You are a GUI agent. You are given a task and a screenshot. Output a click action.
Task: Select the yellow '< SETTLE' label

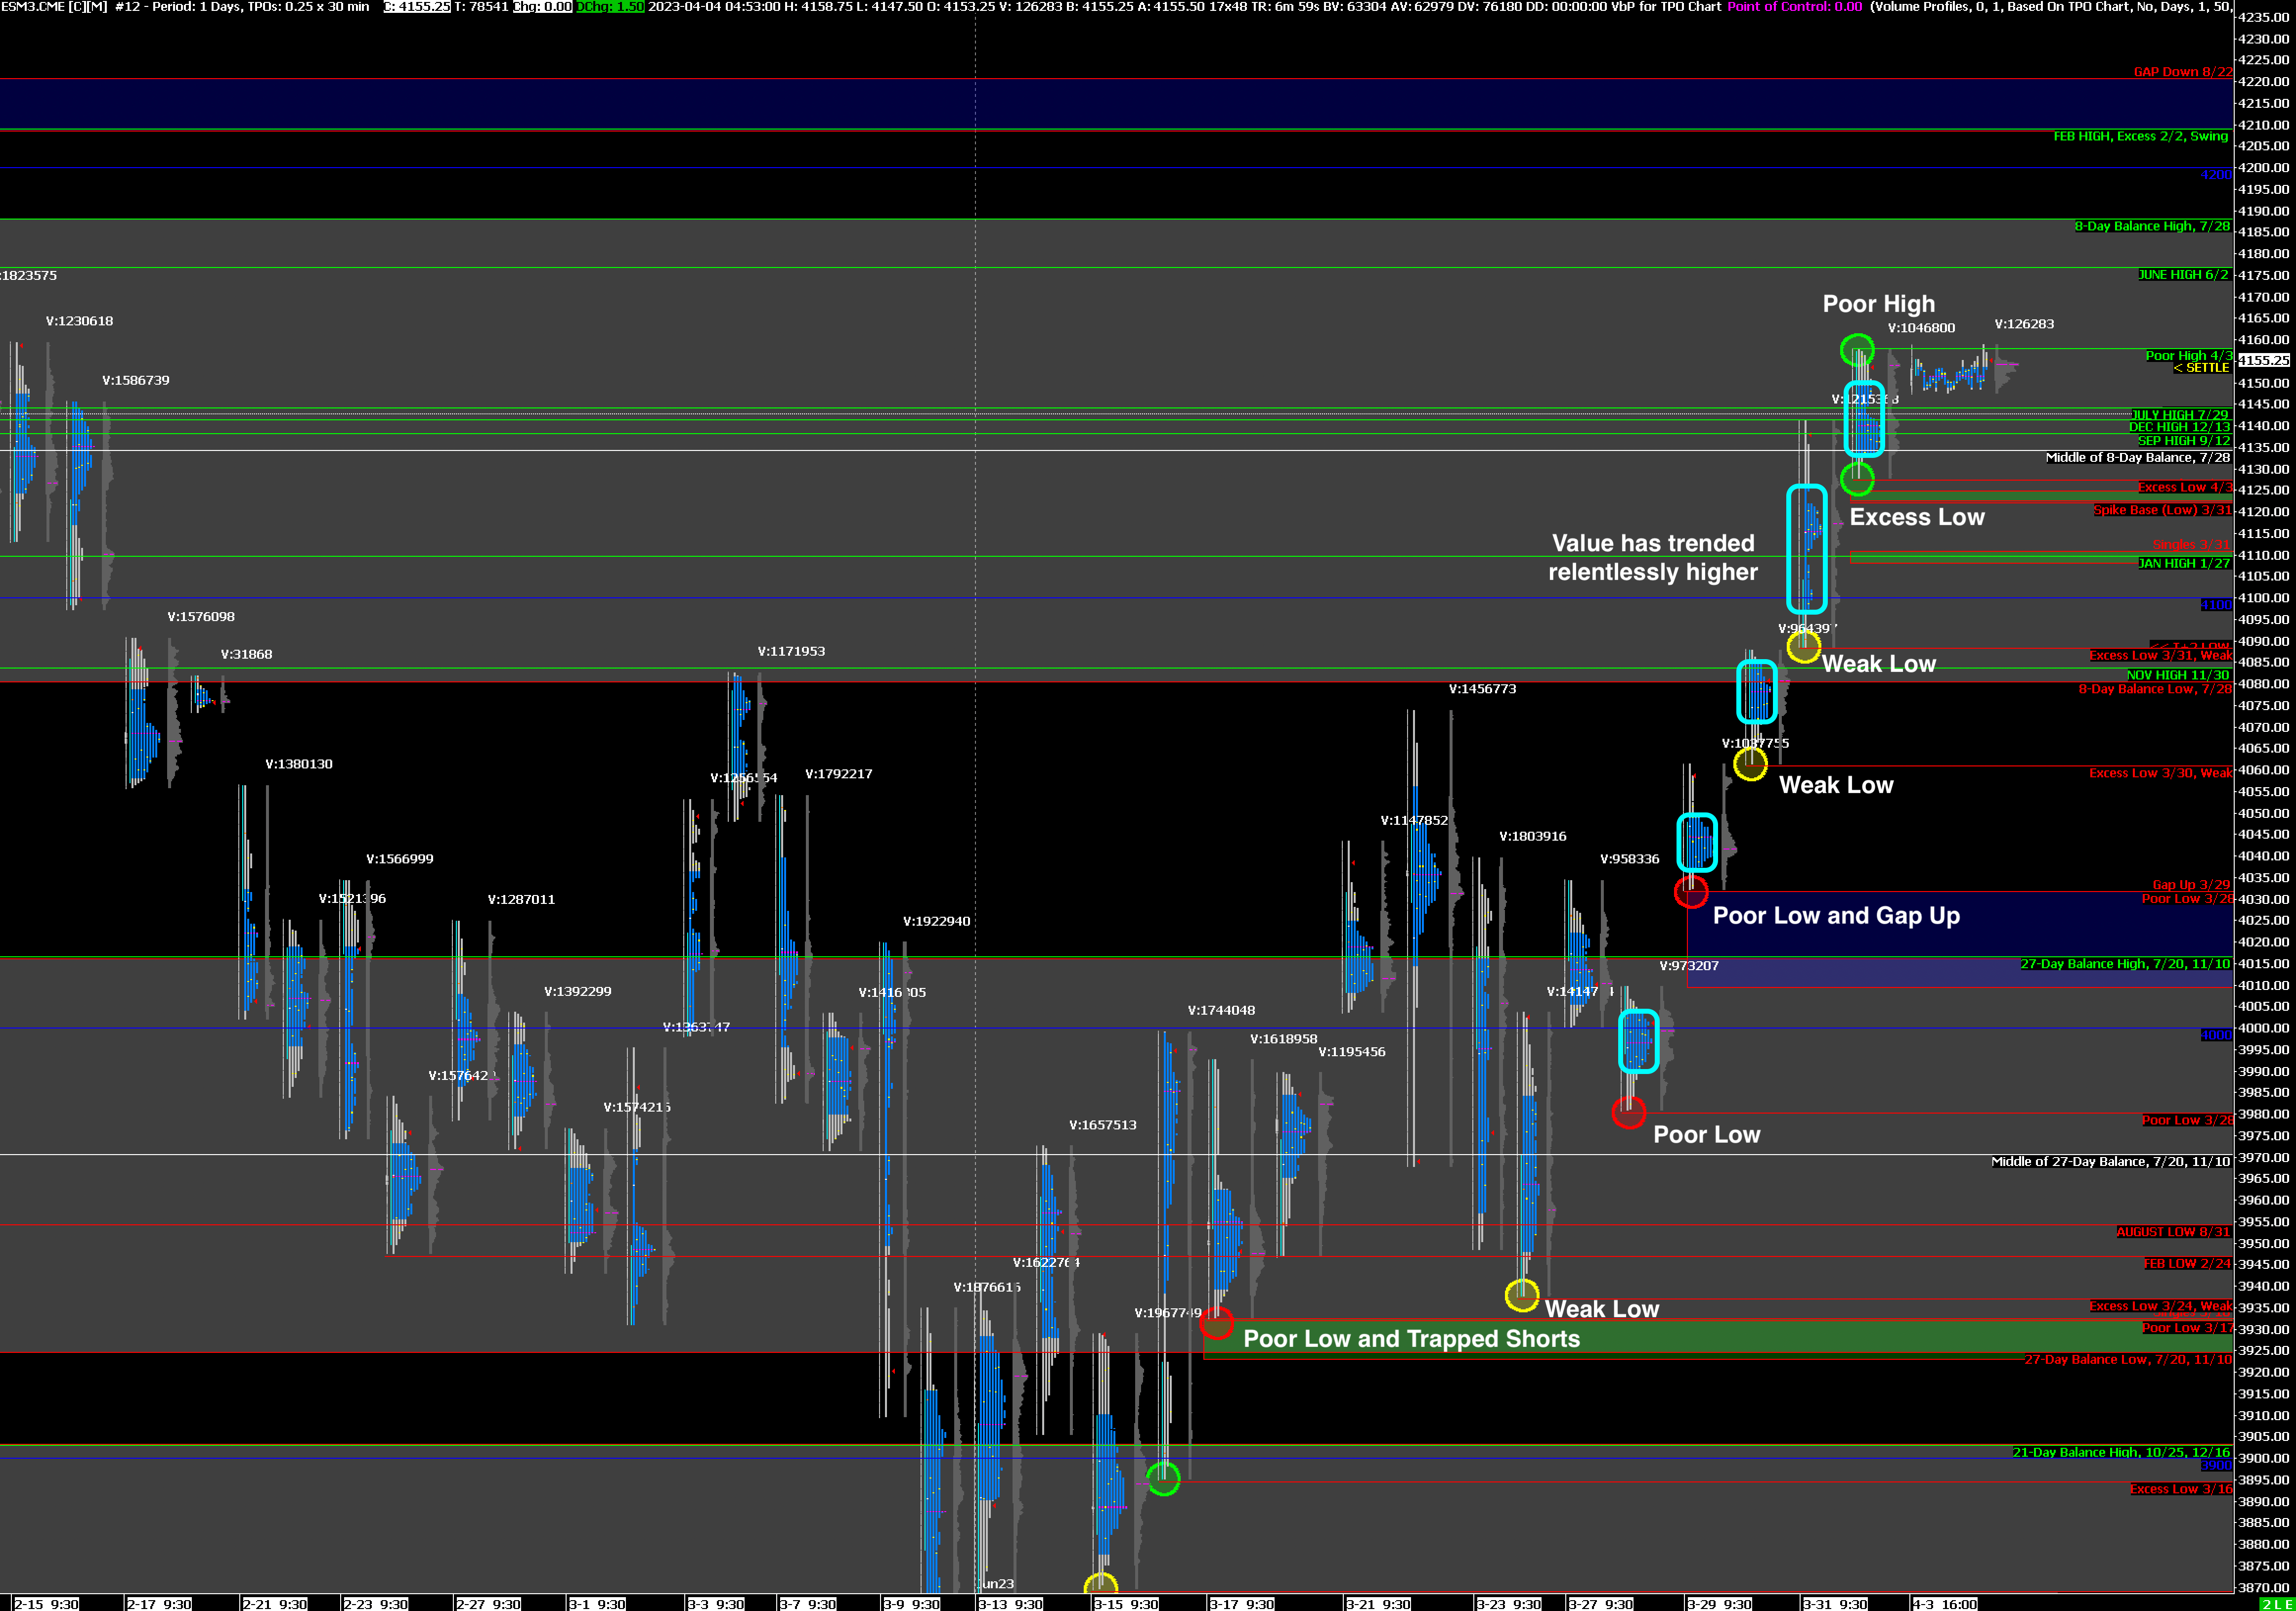pyautogui.click(x=2201, y=368)
